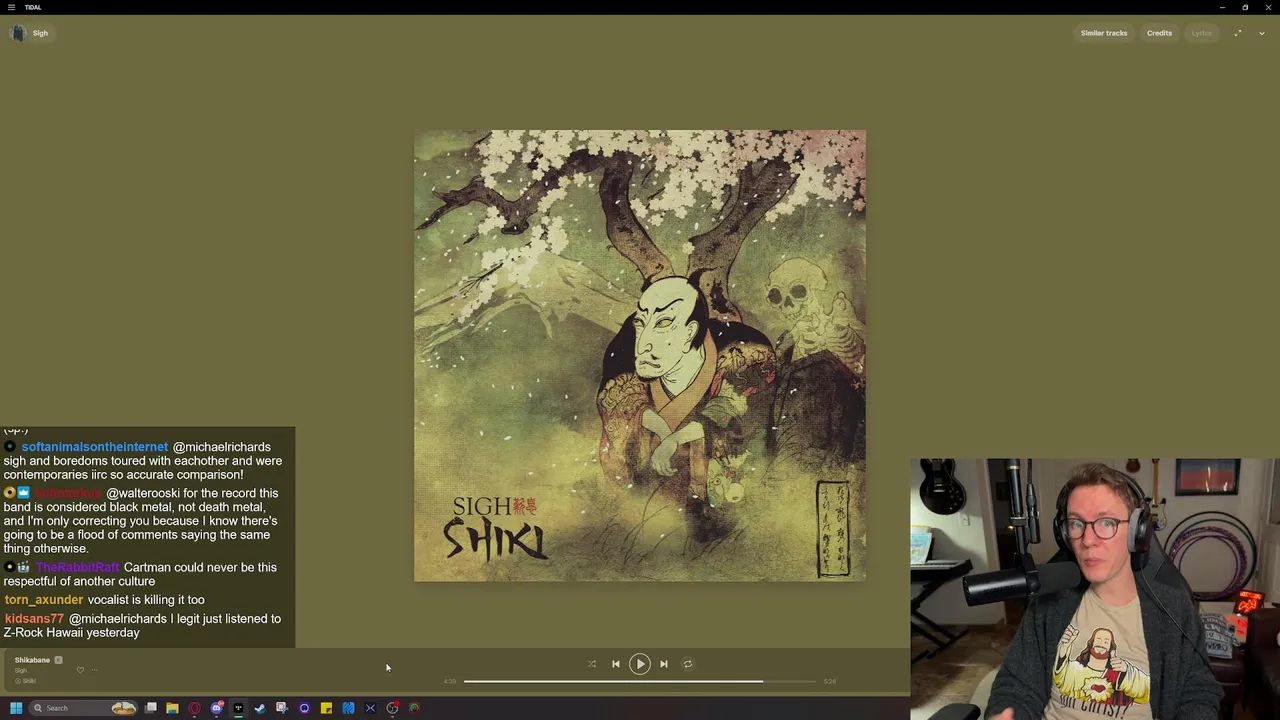Restore down the TIDAL window
This screenshot has height=720, width=1280.
pyautogui.click(x=1245, y=7)
